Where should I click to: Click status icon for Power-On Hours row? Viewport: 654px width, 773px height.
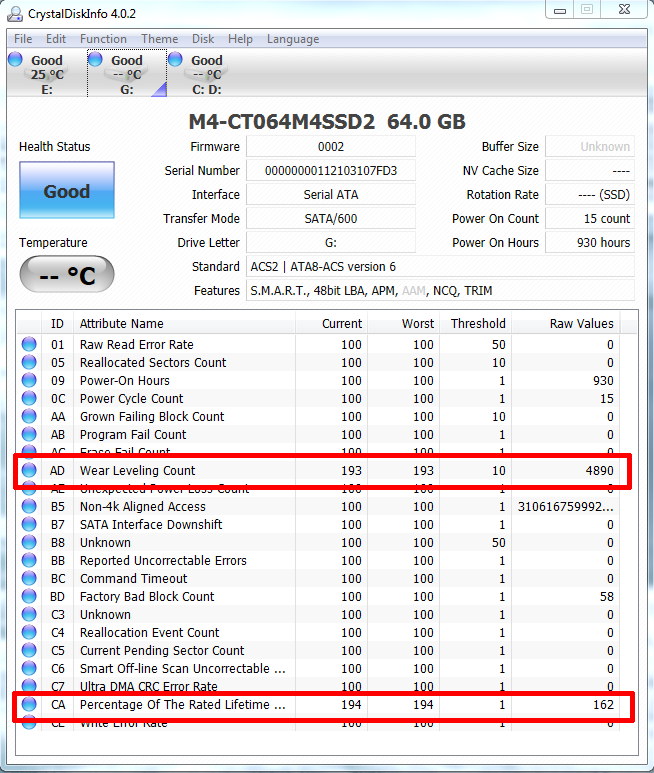click(x=29, y=380)
